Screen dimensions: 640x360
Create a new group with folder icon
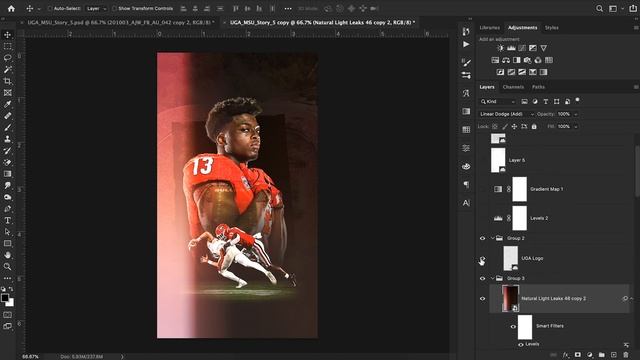point(601,355)
